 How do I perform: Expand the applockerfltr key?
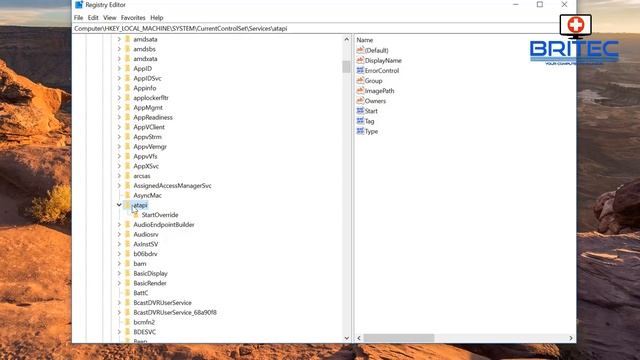[x=119, y=98]
